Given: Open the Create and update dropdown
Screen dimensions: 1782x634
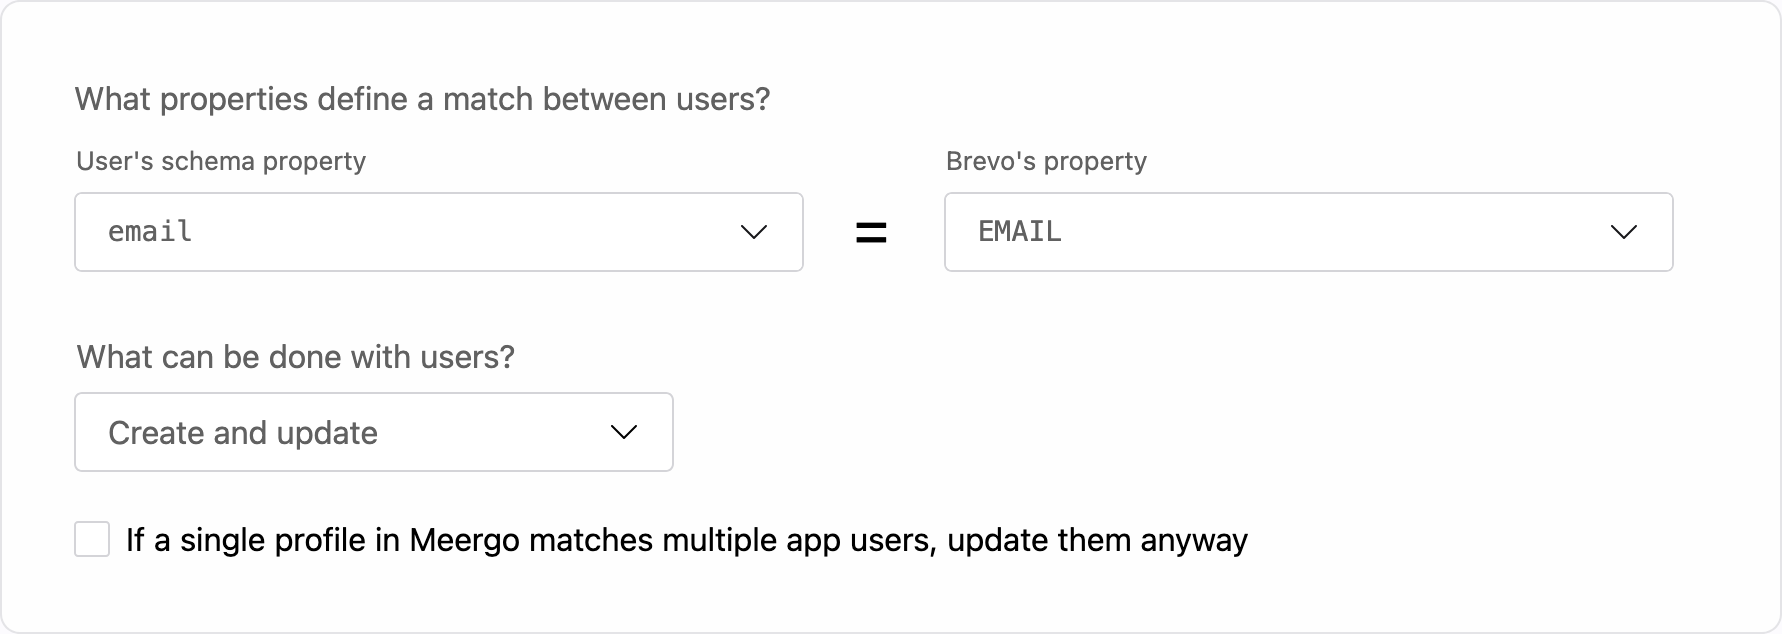Looking at the screenshot, I should tap(373, 432).
